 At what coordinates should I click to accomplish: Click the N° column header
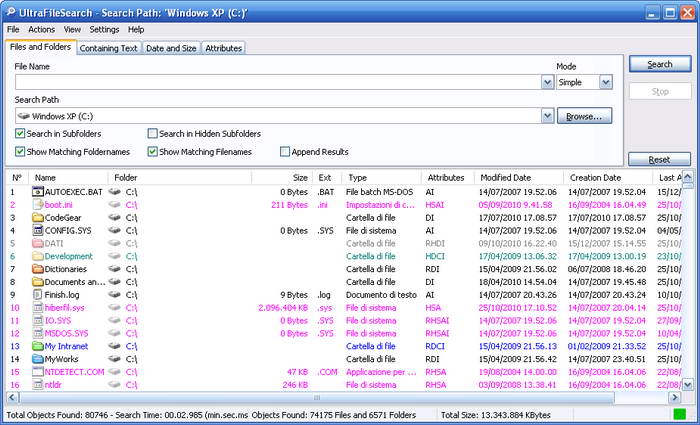coord(17,178)
